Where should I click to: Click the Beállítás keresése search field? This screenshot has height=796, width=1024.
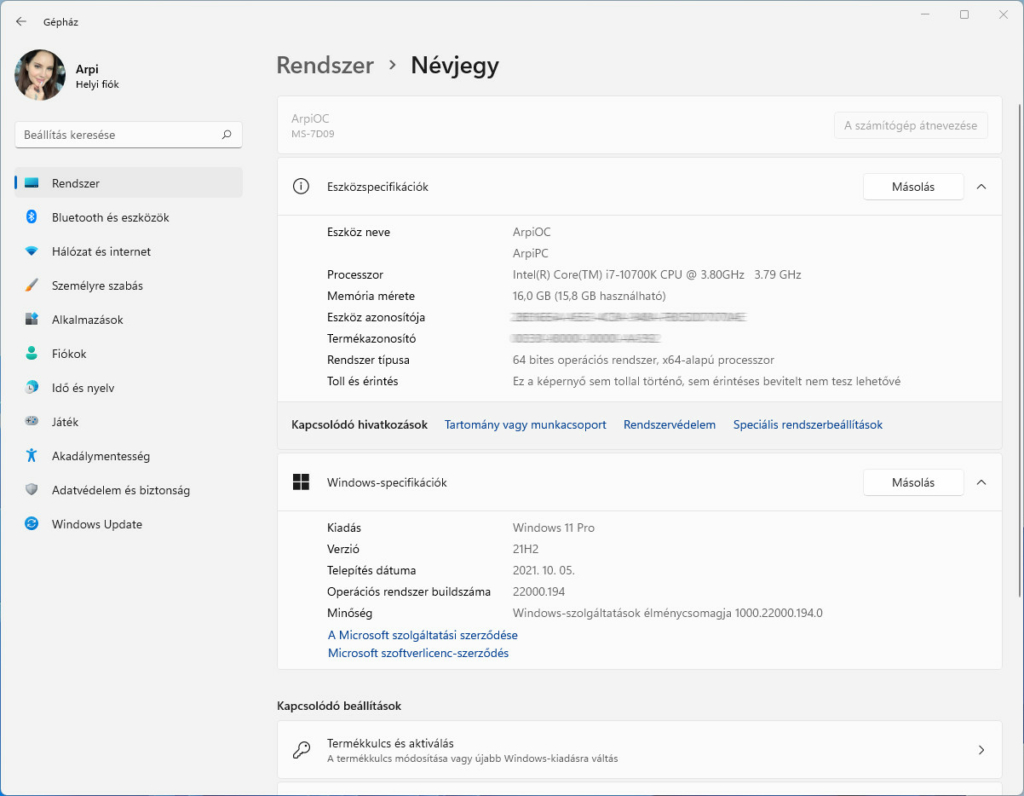pyautogui.click(x=118, y=135)
